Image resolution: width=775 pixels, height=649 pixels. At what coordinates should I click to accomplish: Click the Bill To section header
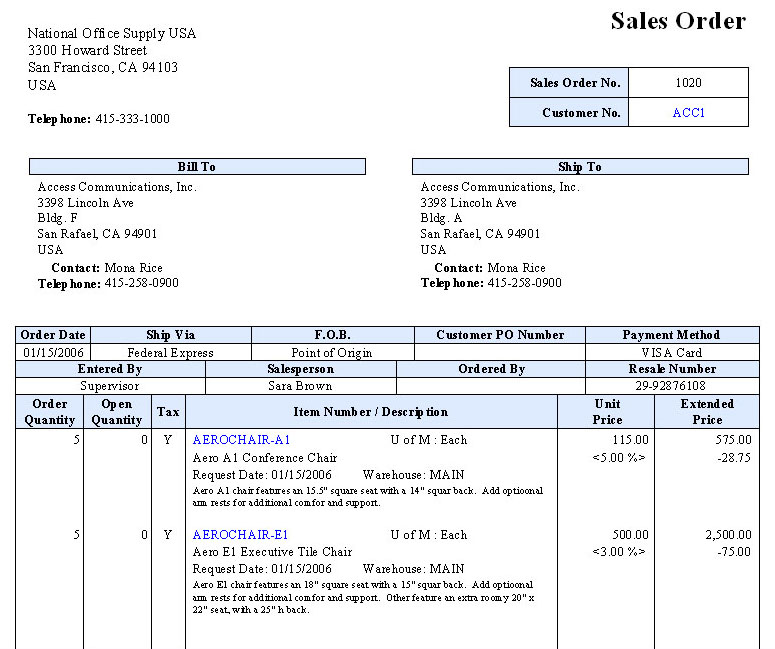coord(197,167)
